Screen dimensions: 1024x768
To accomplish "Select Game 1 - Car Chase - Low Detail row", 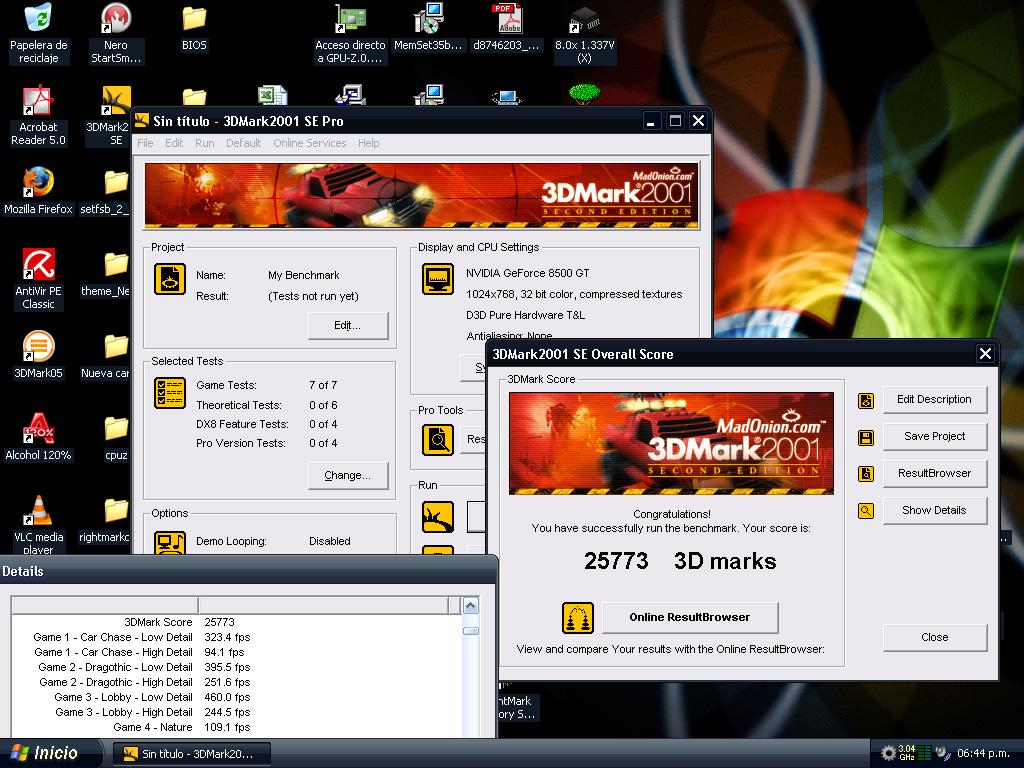I will tap(236, 637).
